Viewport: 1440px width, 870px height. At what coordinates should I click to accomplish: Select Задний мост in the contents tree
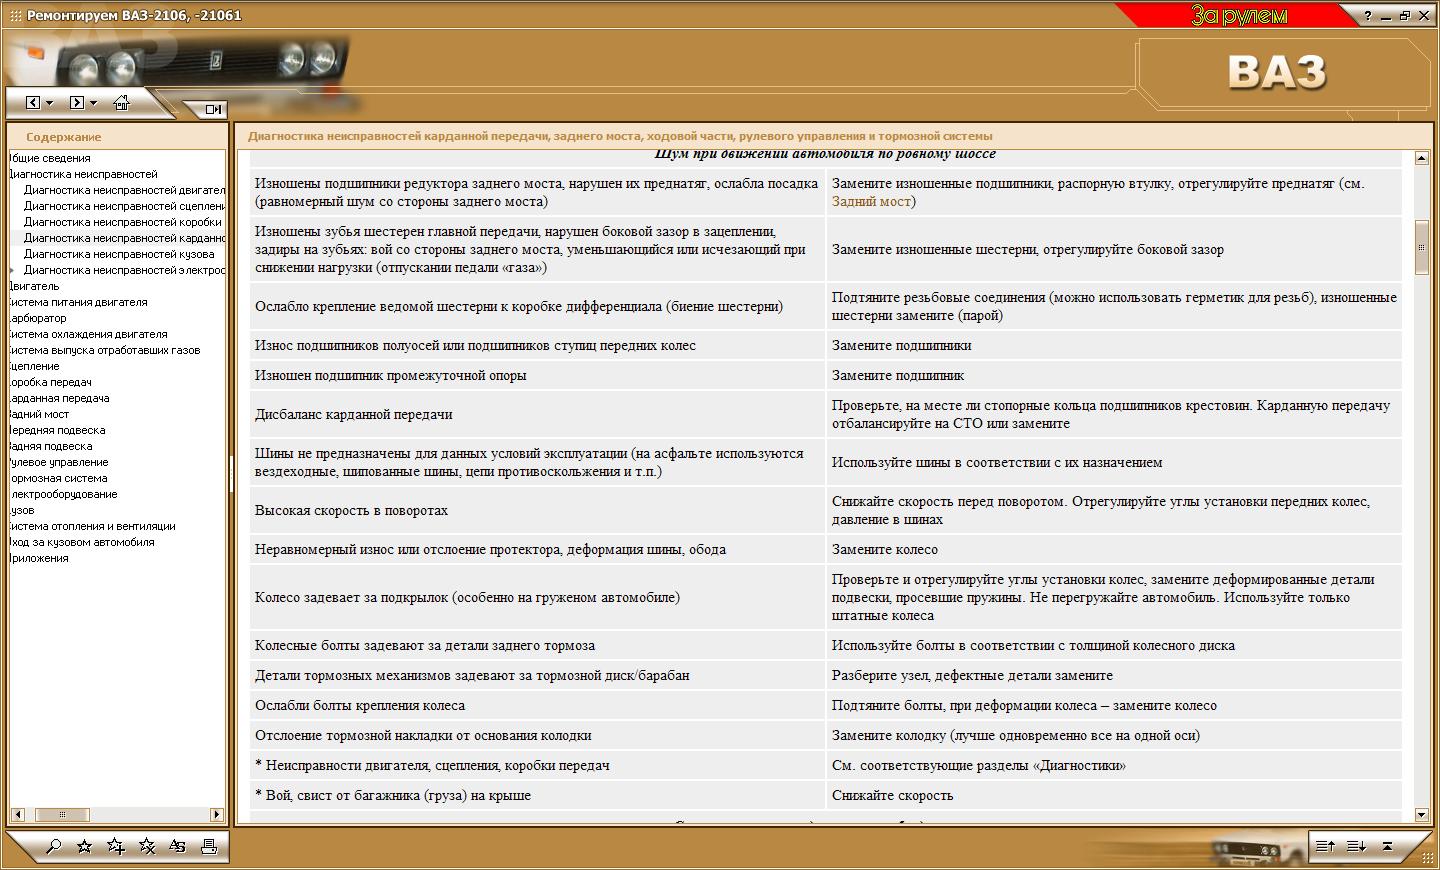click(39, 414)
